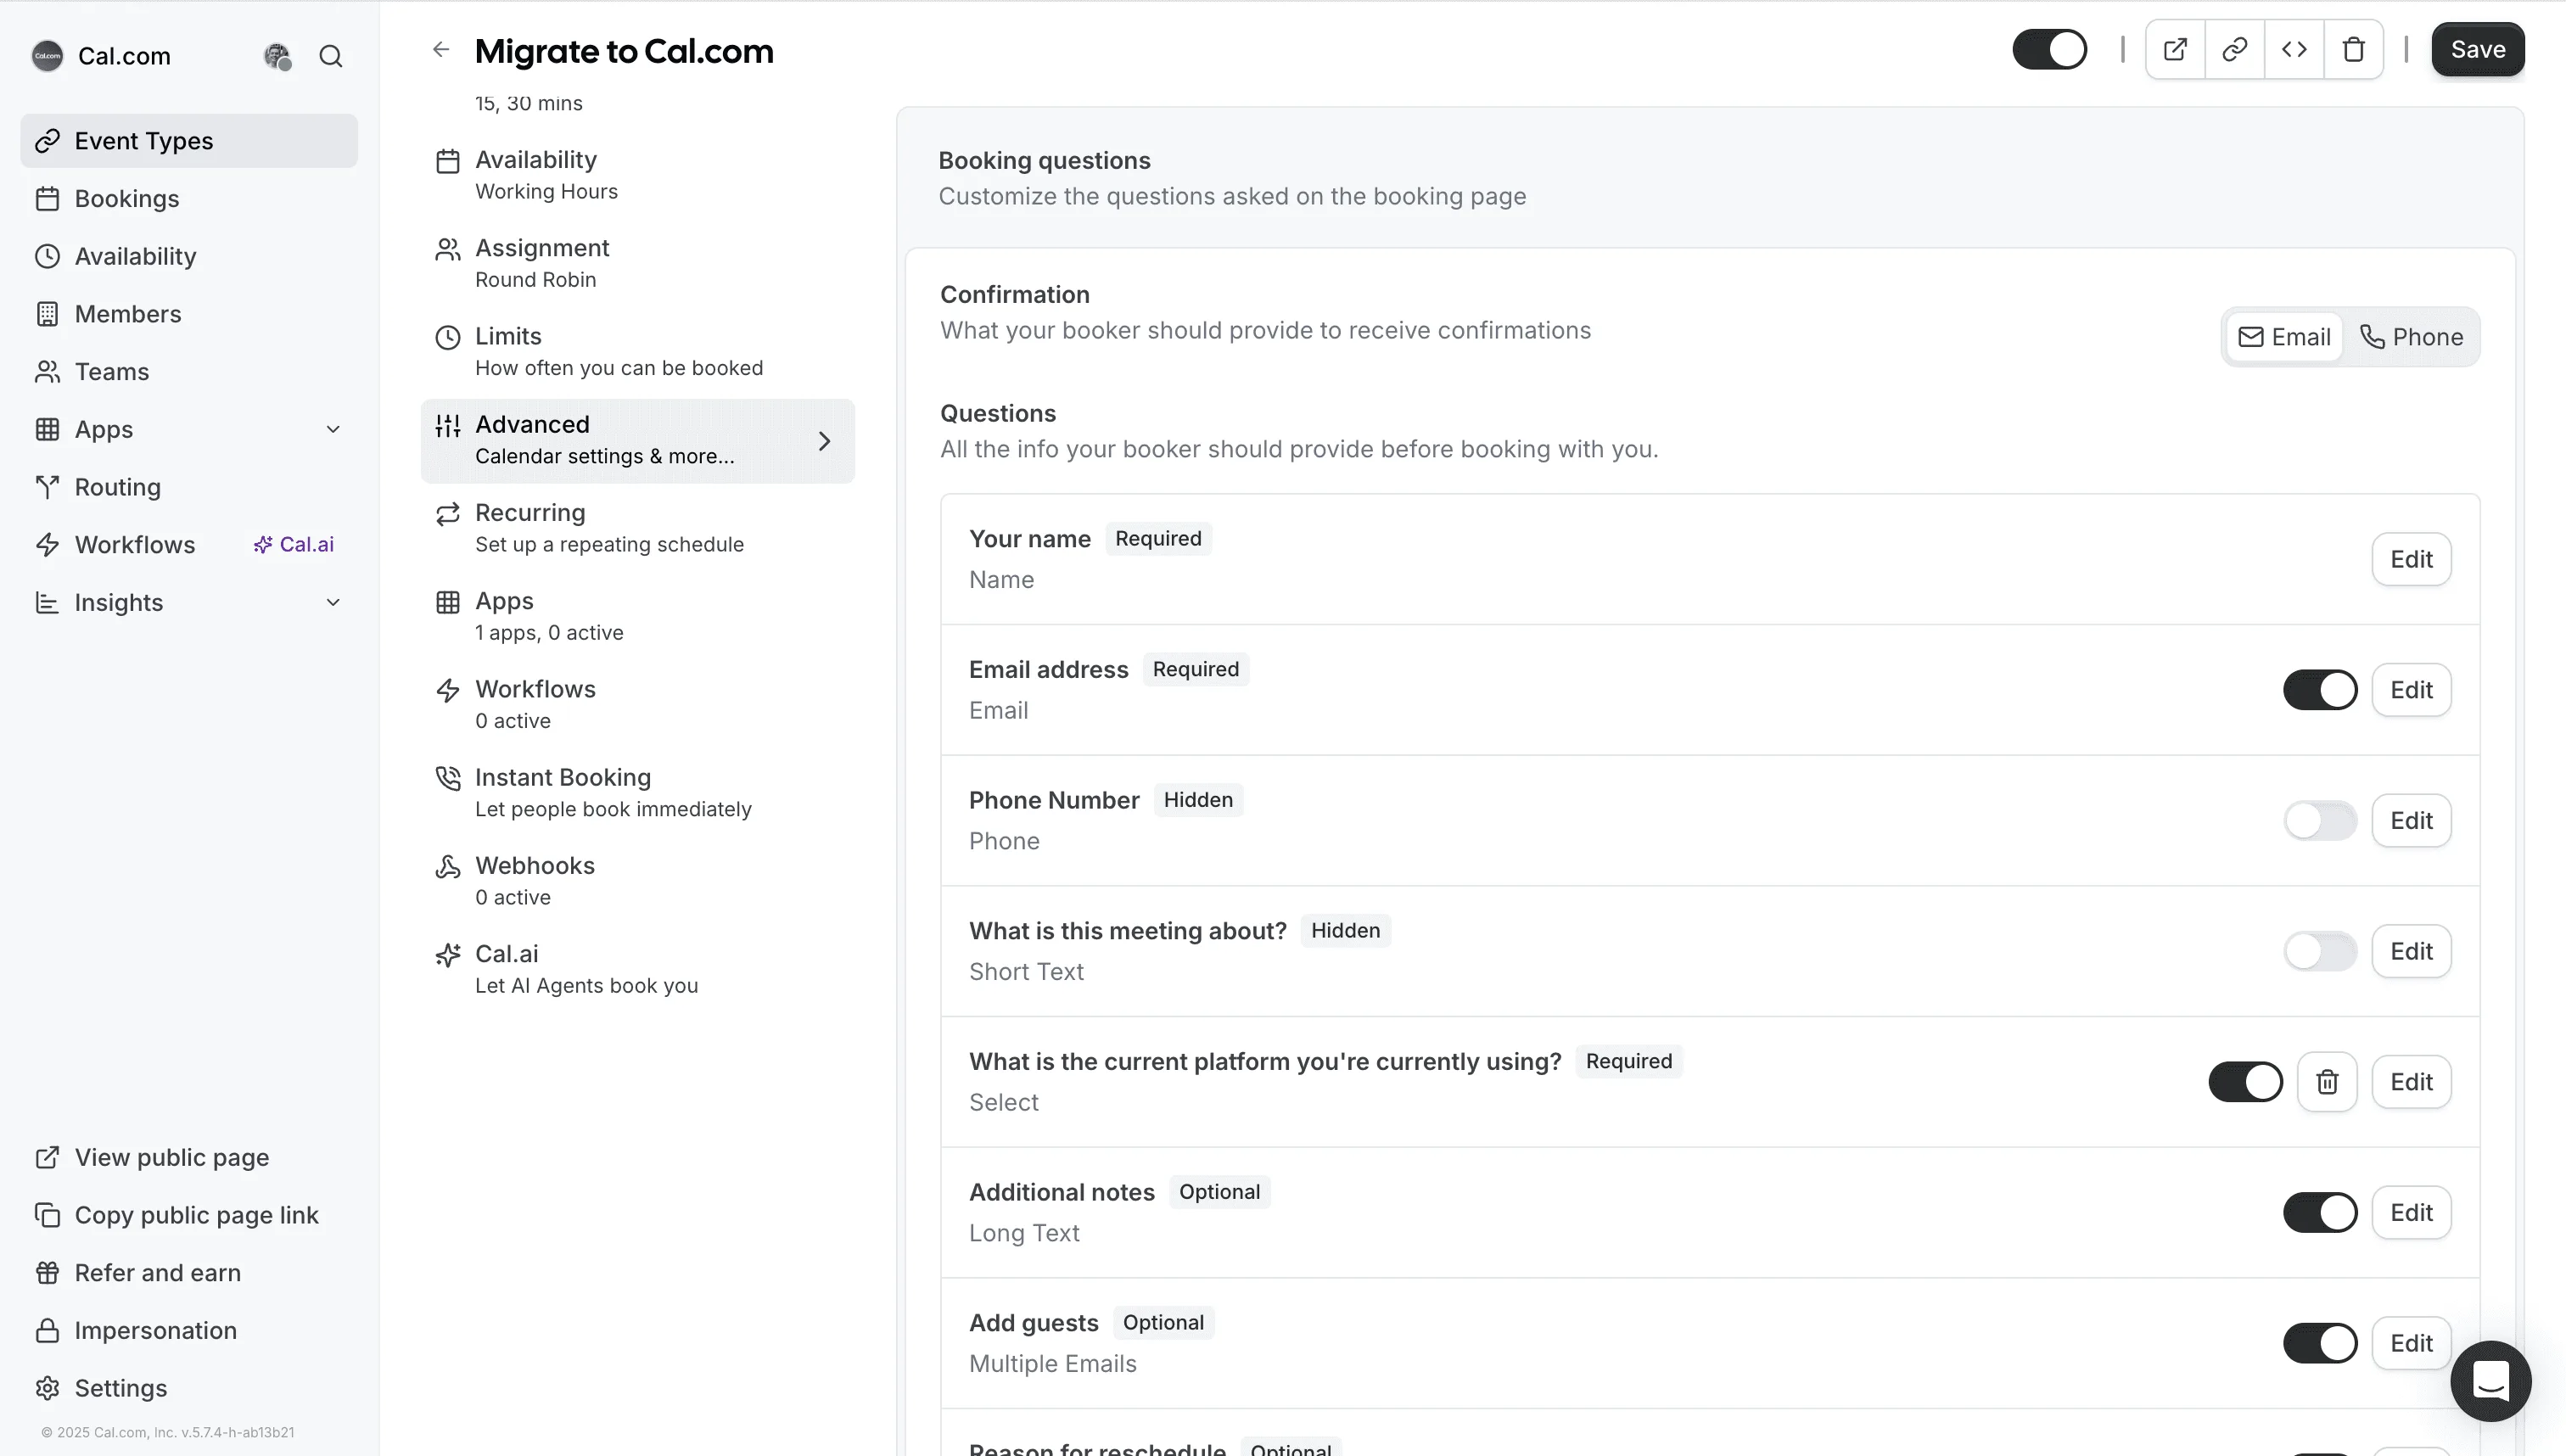Click the Cal.com version text in the footer
The image size is (2566, 1456).
coord(168,1432)
